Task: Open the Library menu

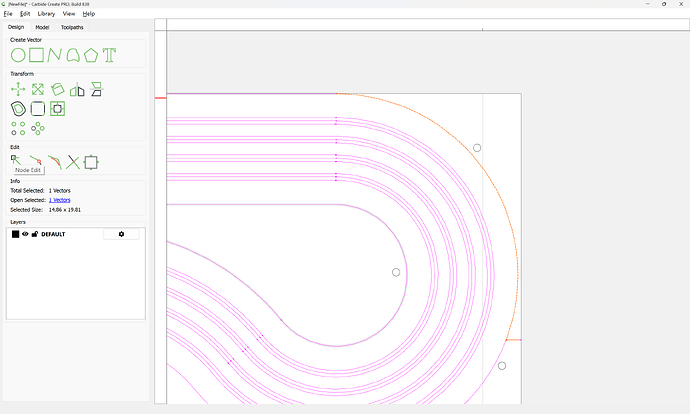Action: click(46, 14)
